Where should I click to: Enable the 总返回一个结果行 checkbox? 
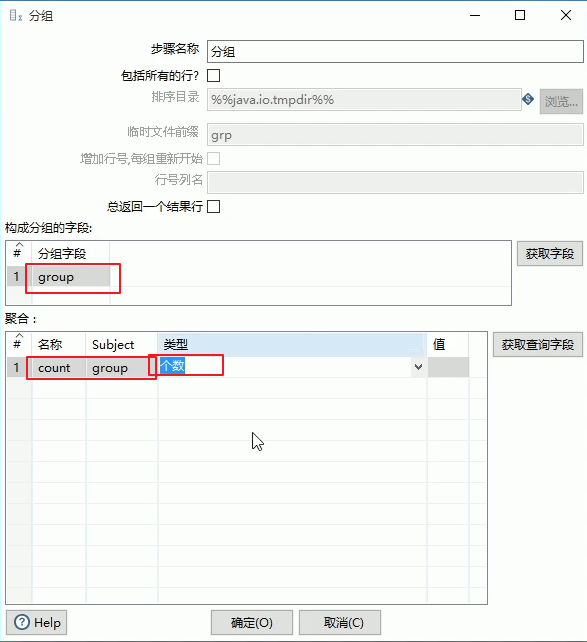pyautogui.click(x=214, y=206)
